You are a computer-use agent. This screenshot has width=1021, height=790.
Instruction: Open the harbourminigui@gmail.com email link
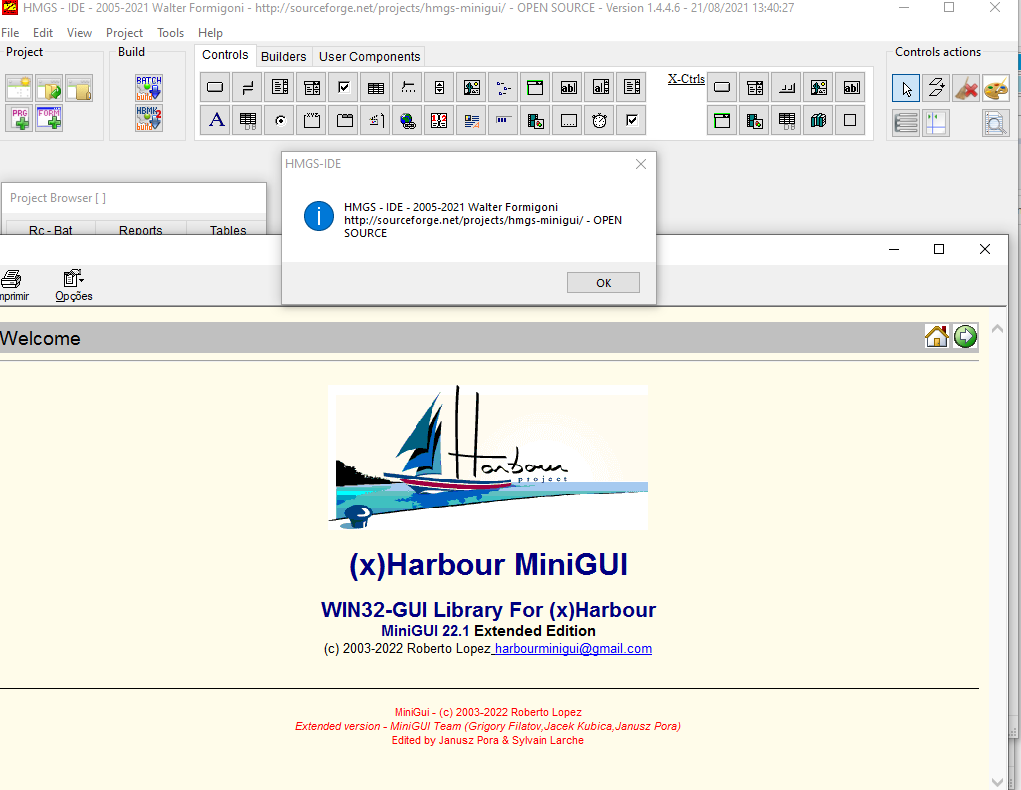[573, 649]
